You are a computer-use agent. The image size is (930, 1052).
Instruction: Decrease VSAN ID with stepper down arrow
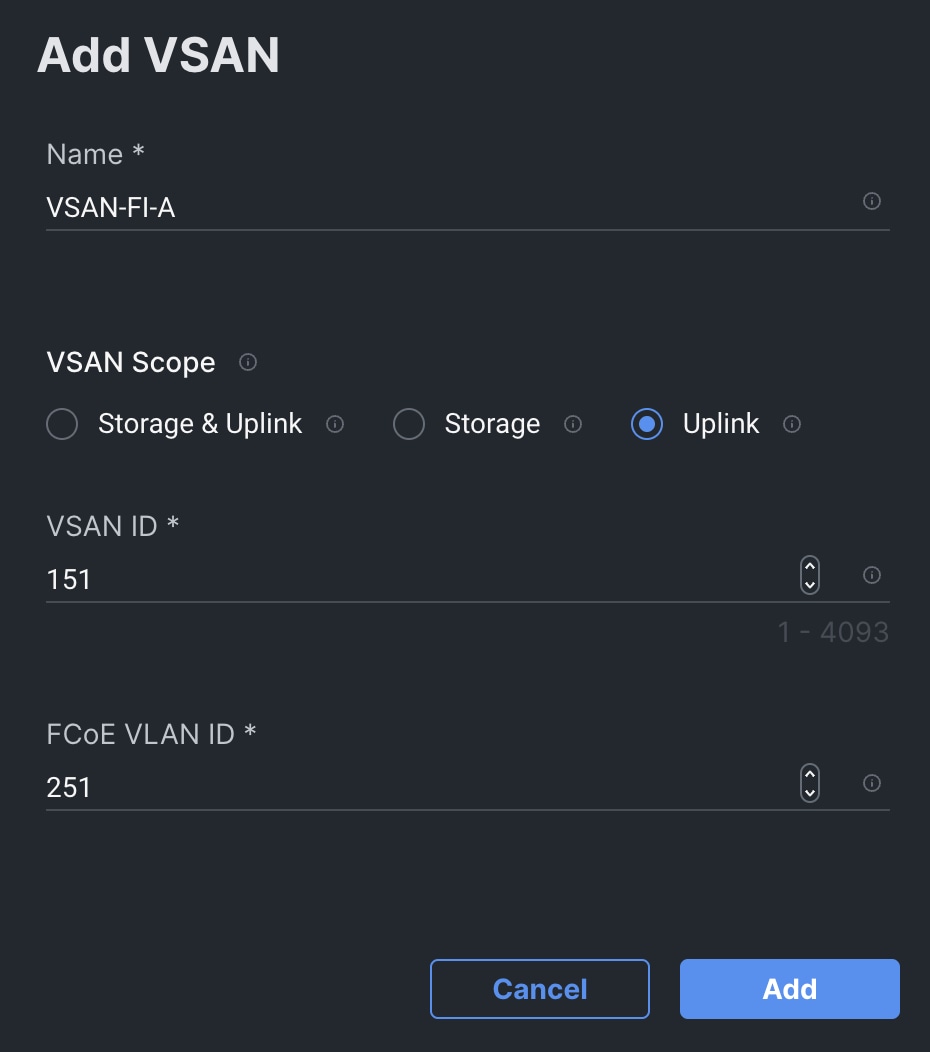coord(810,584)
